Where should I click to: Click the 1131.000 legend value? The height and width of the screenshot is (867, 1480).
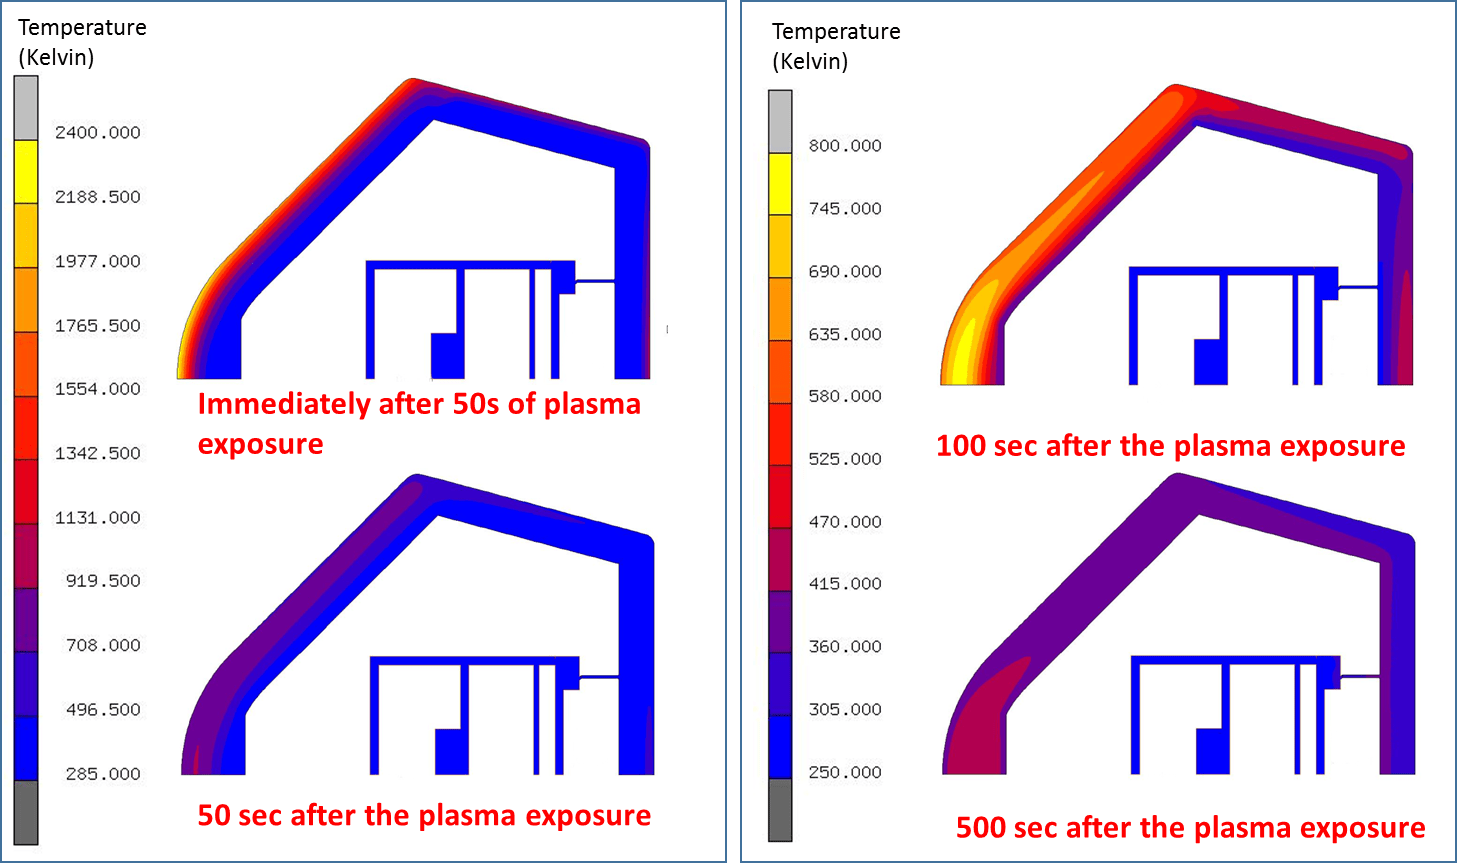(x=97, y=517)
